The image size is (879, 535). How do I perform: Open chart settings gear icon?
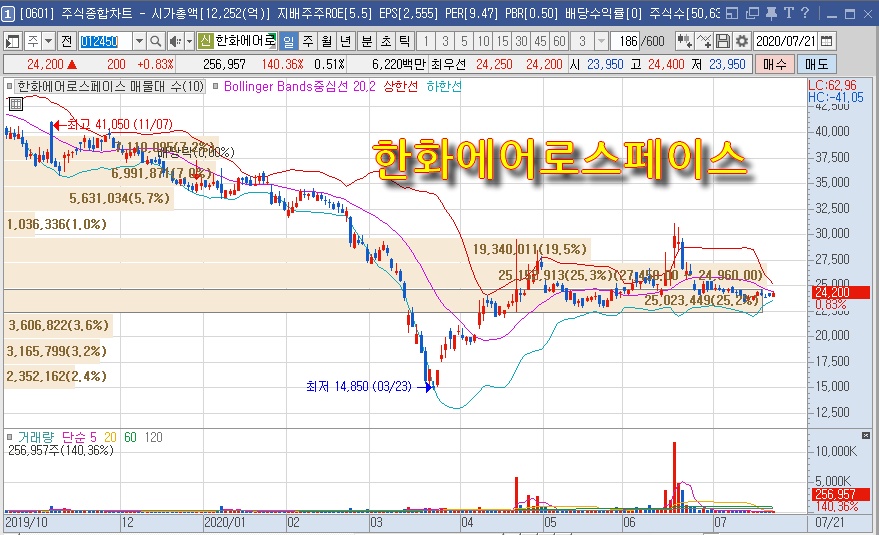click(742, 41)
